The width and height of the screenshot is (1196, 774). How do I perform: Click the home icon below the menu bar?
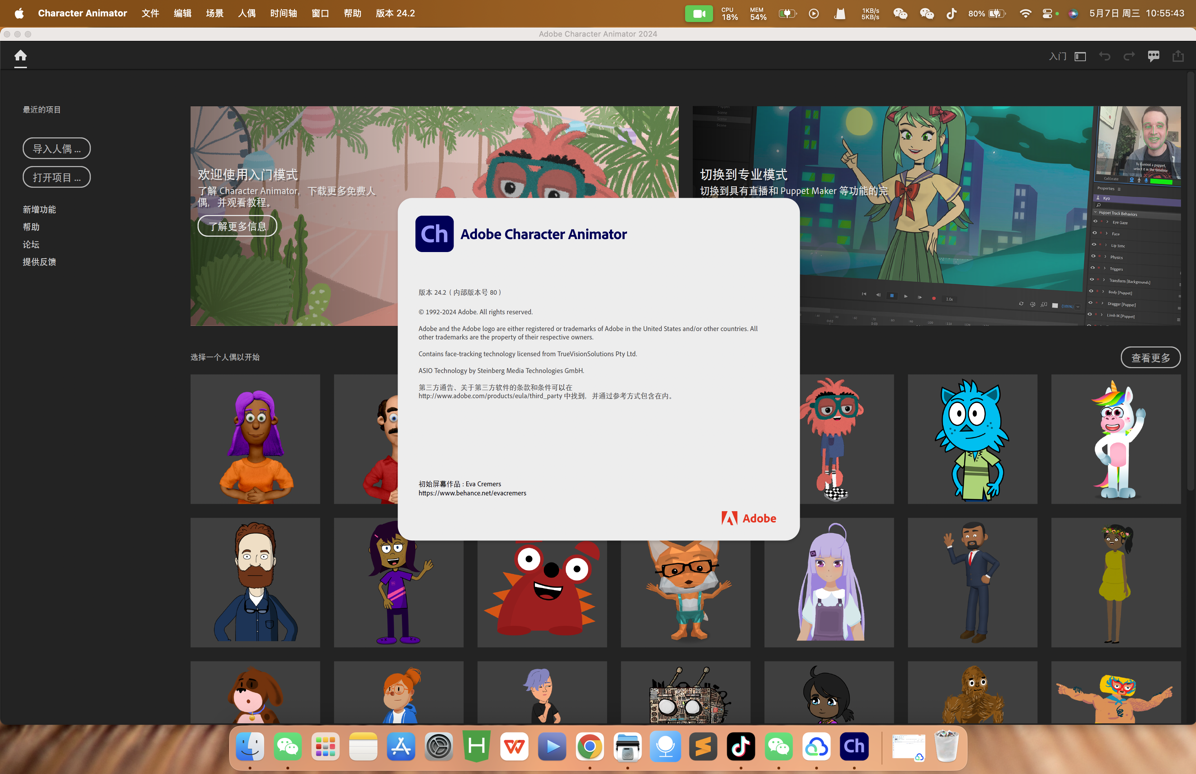pos(20,57)
